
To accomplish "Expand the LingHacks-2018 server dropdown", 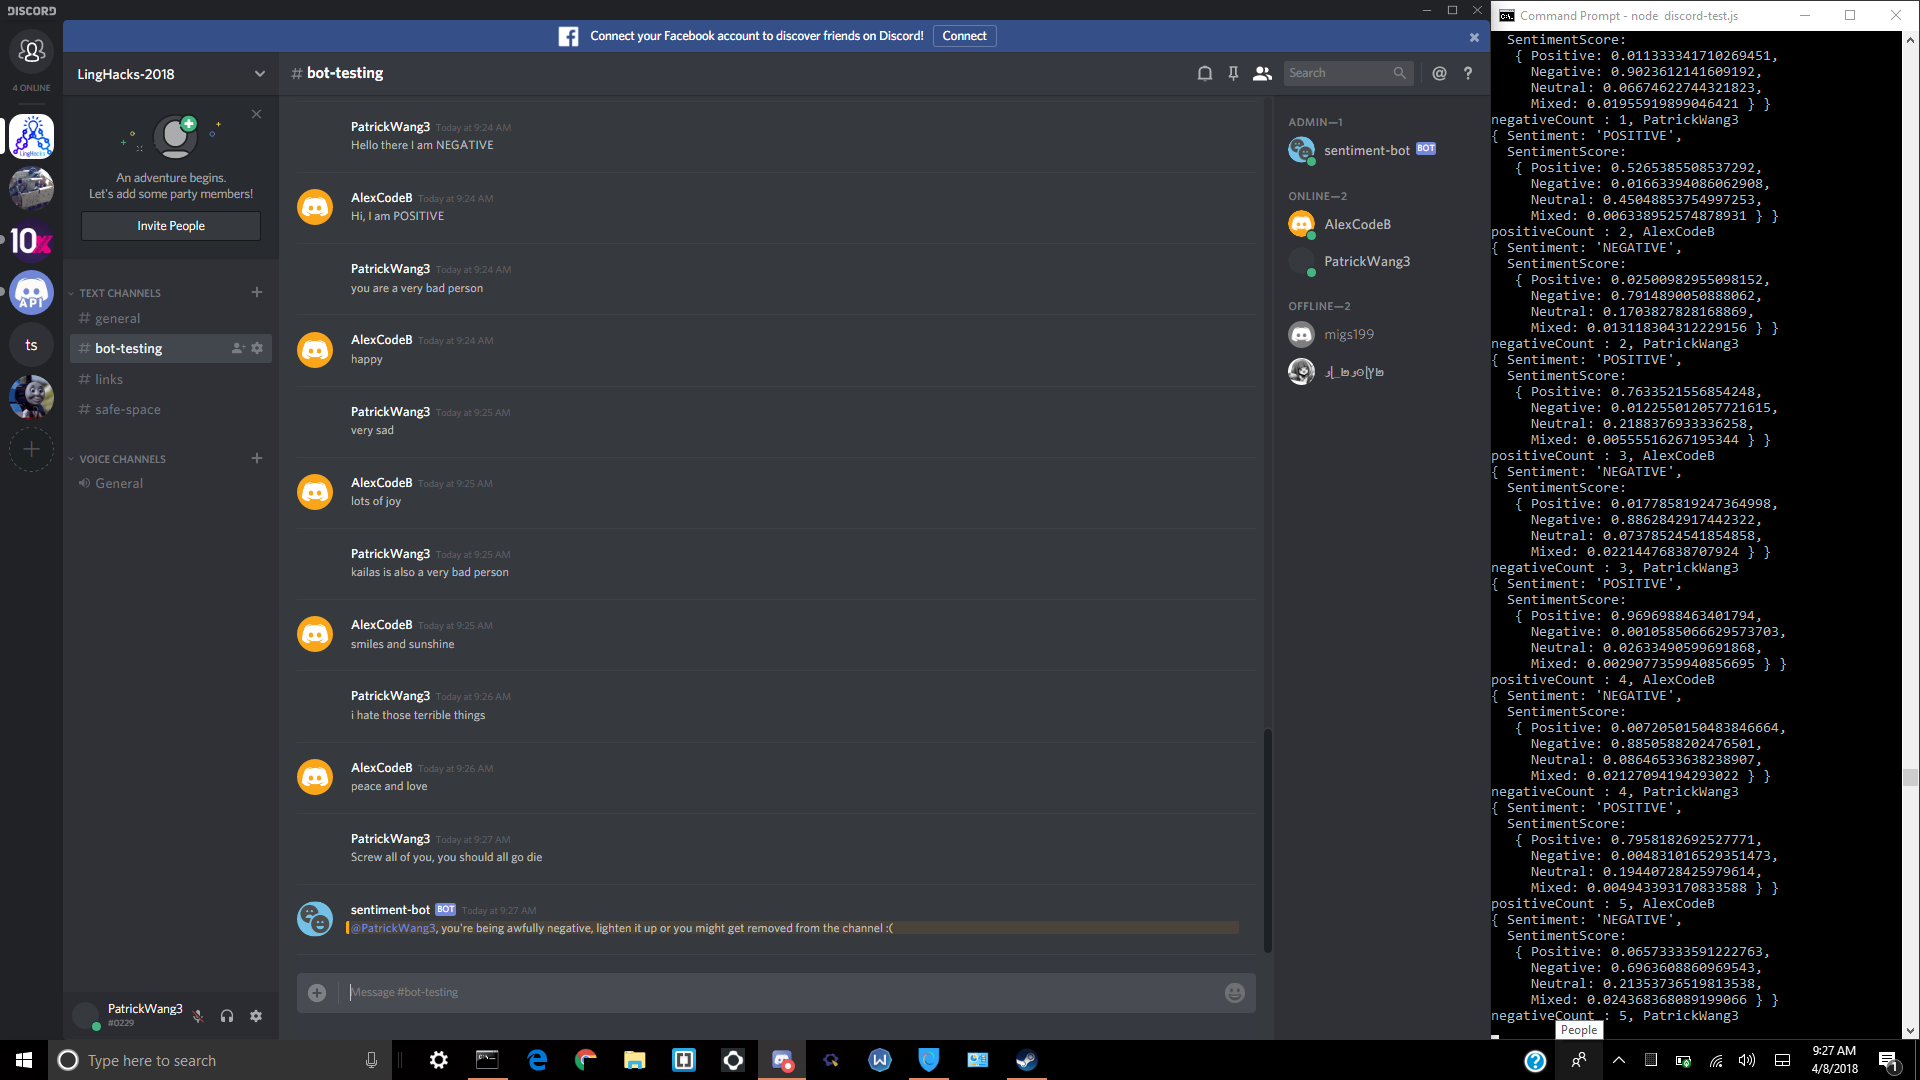I will 260,74.
